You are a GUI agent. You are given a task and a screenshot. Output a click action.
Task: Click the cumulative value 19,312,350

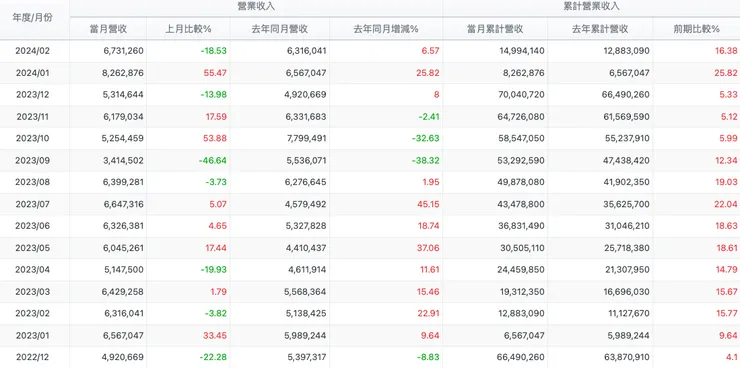click(522, 292)
